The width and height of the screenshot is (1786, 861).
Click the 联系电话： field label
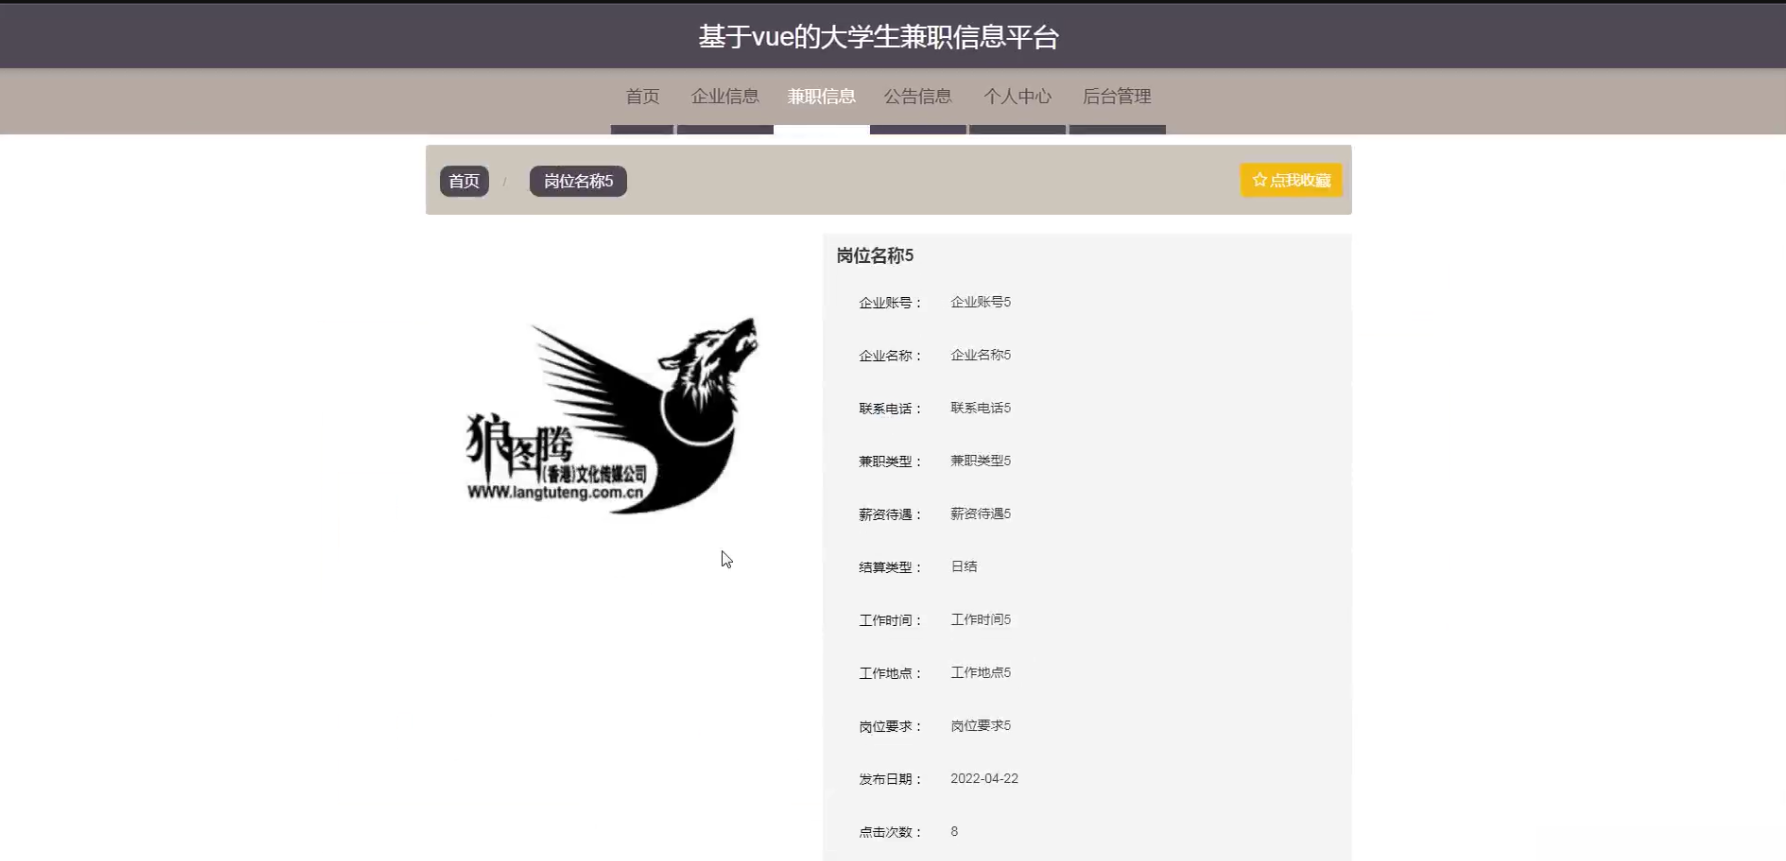(x=890, y=409)
